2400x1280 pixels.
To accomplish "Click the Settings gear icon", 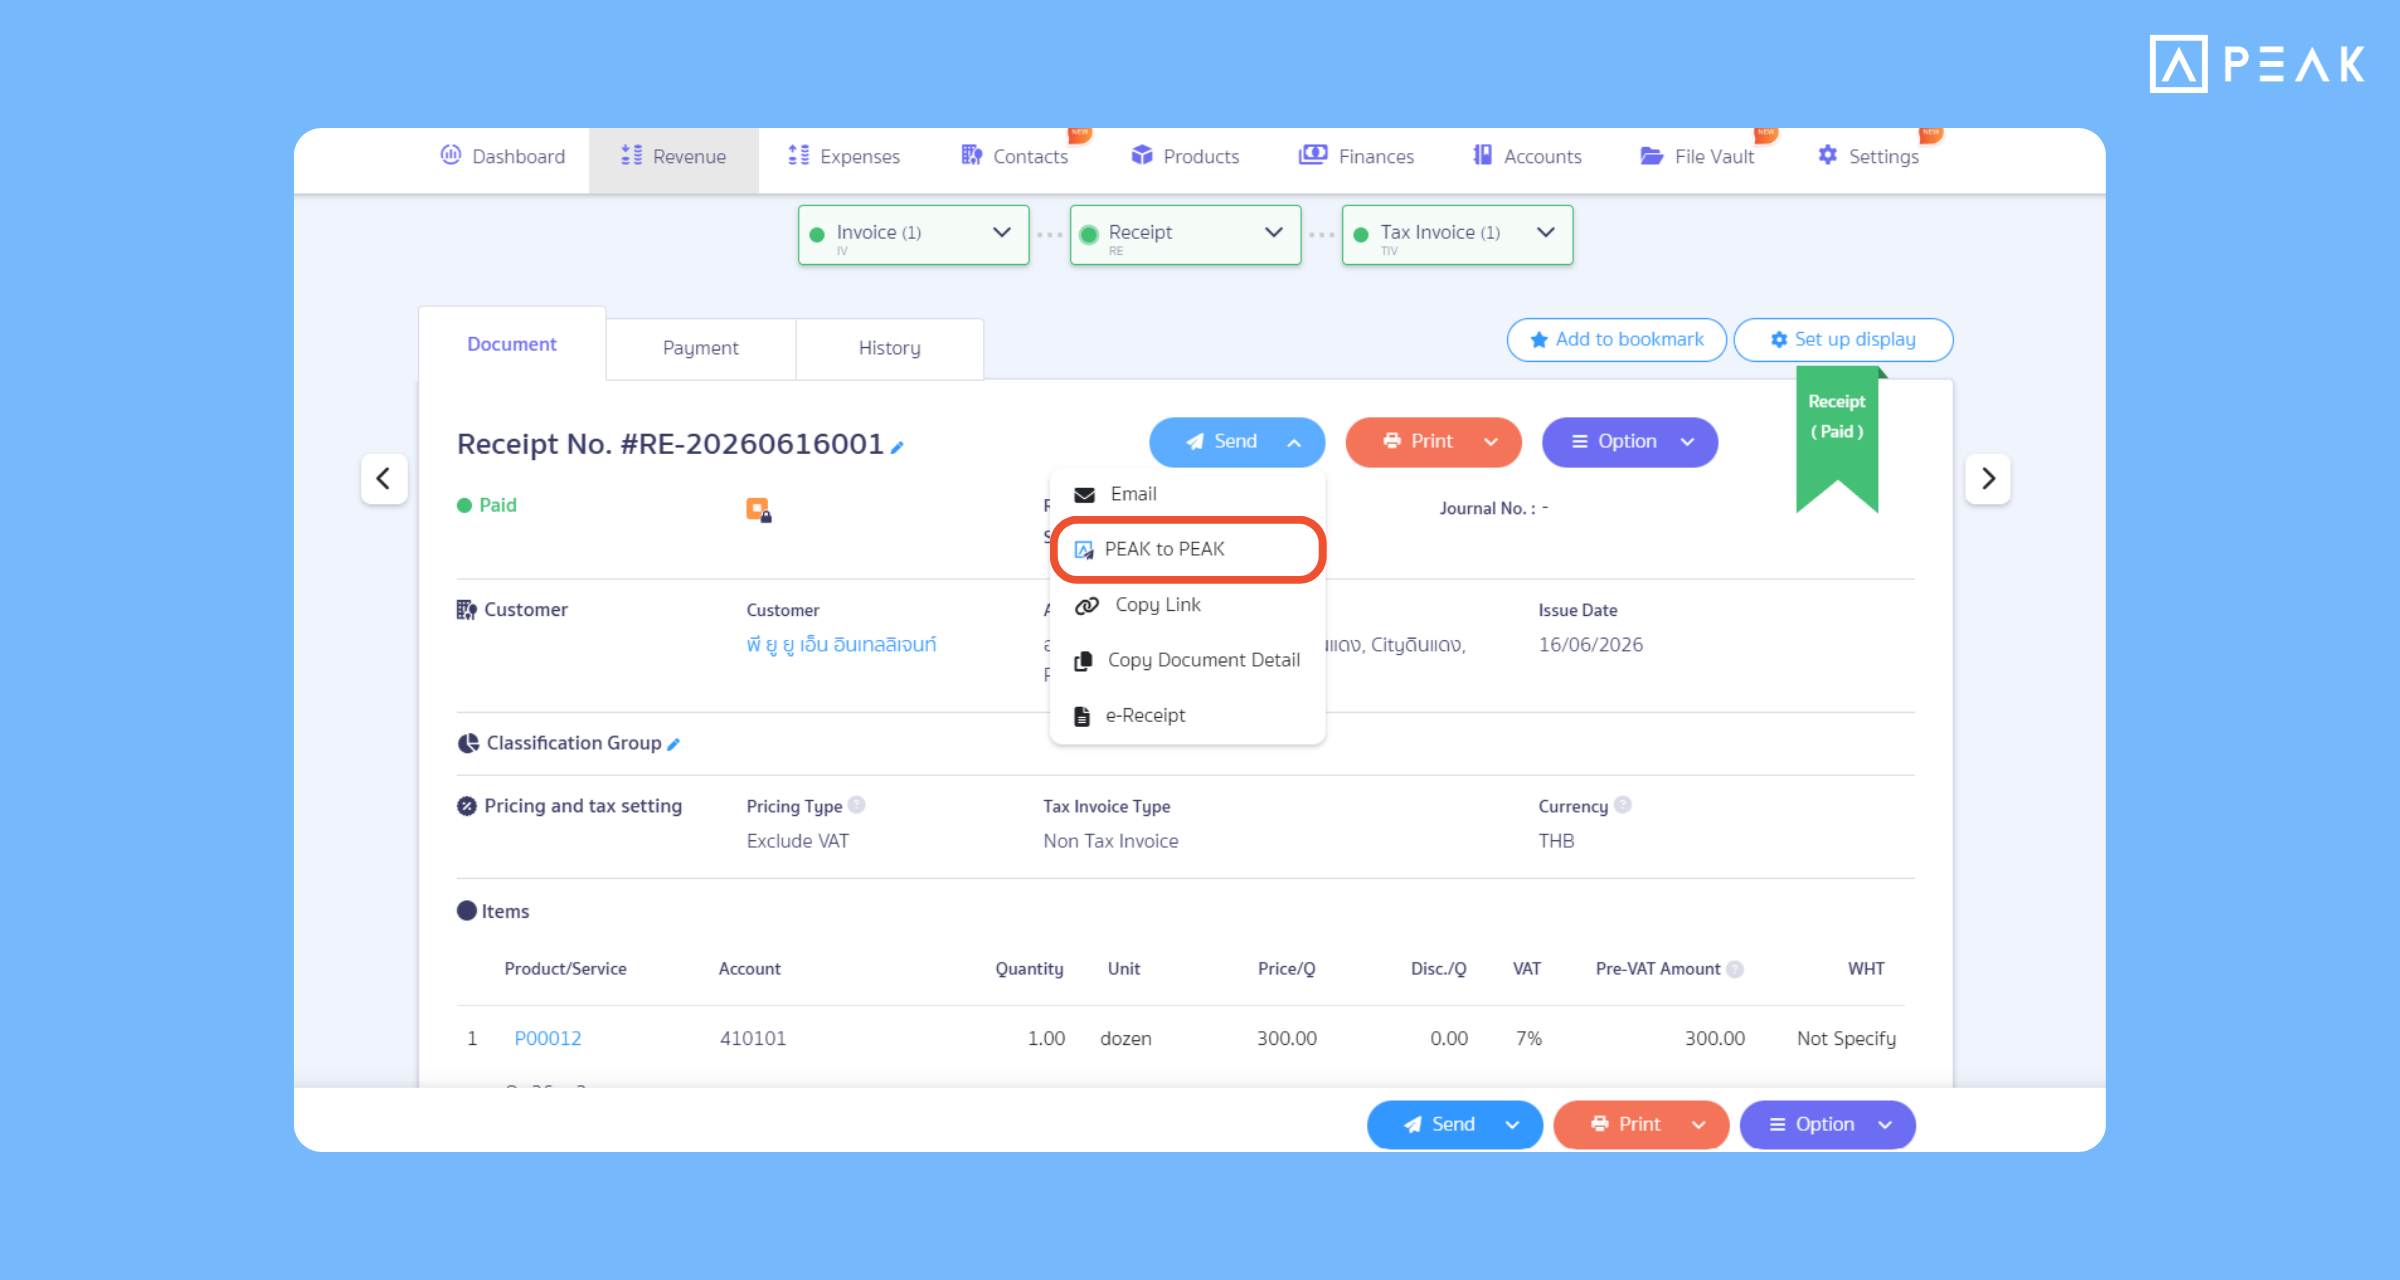I will point(1828,155).
